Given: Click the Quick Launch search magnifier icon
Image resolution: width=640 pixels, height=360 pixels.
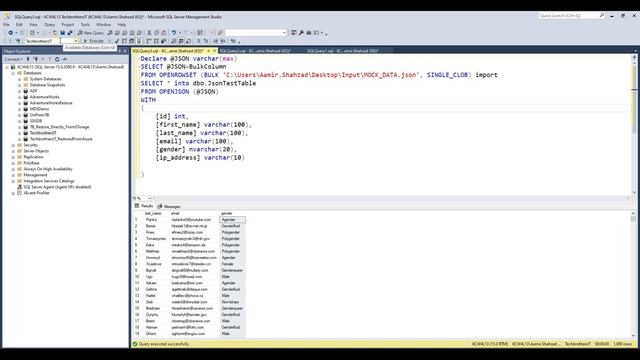Looking at the screenshot, I should tap(602, 16).
